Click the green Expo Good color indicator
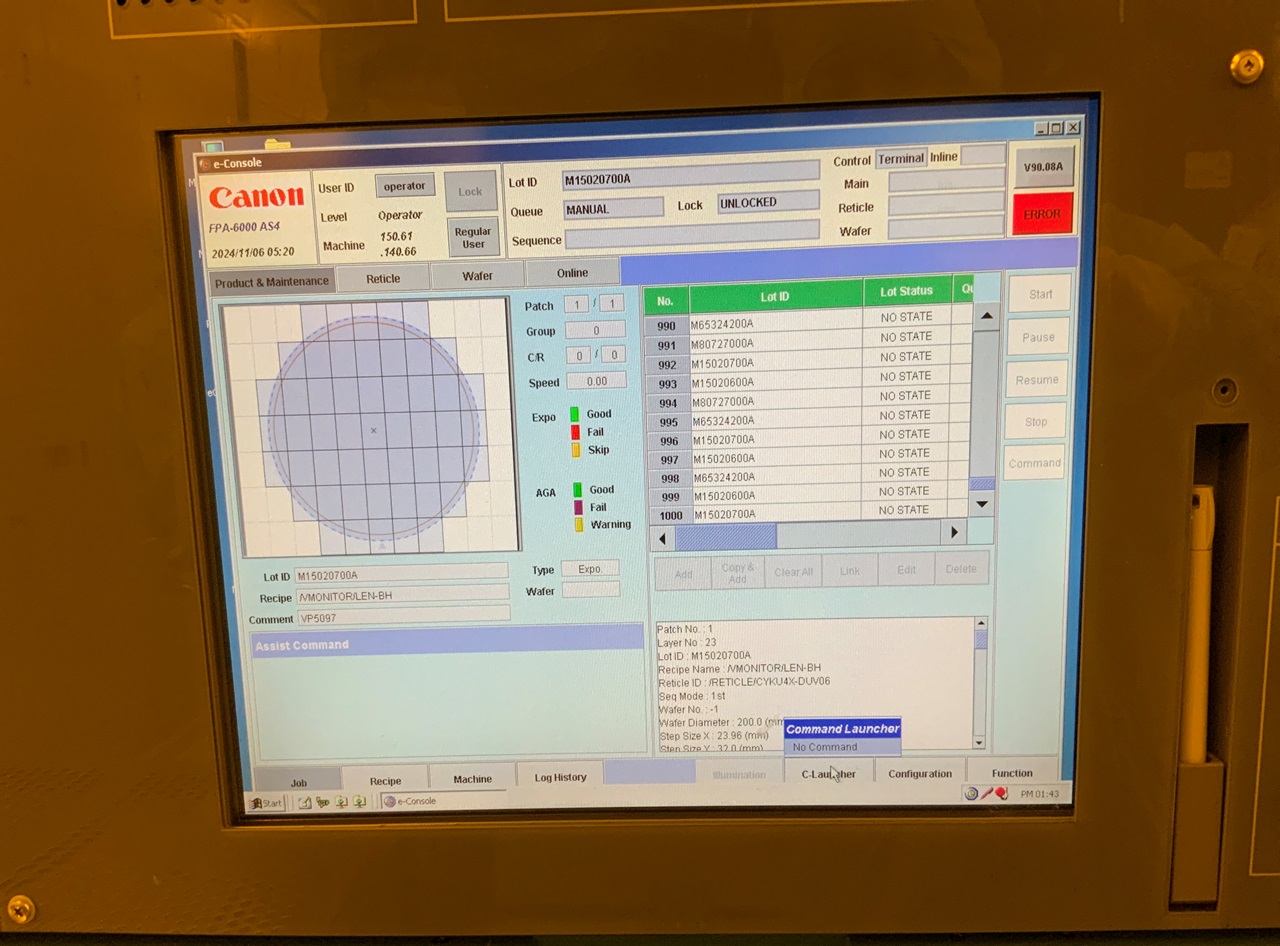The image size is (1280, 946). pos(575,414)
